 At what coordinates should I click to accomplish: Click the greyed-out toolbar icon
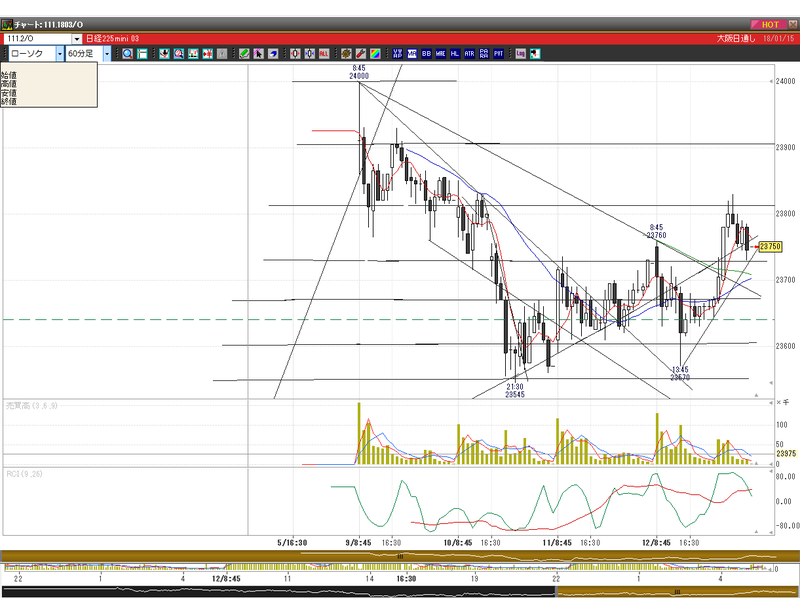click(222, 54)
